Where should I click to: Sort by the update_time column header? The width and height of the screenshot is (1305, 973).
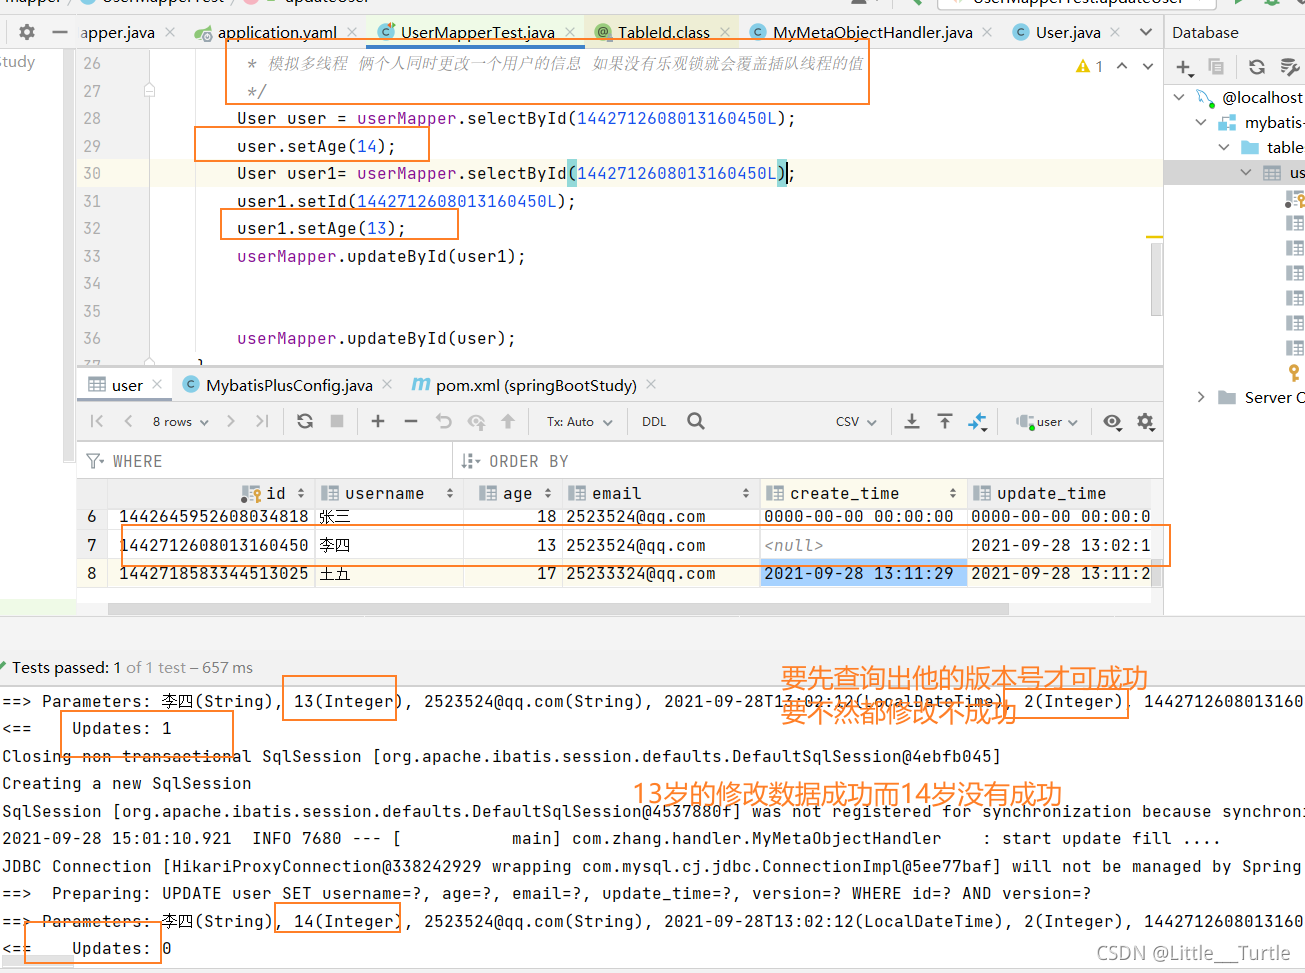point(1058,493)
